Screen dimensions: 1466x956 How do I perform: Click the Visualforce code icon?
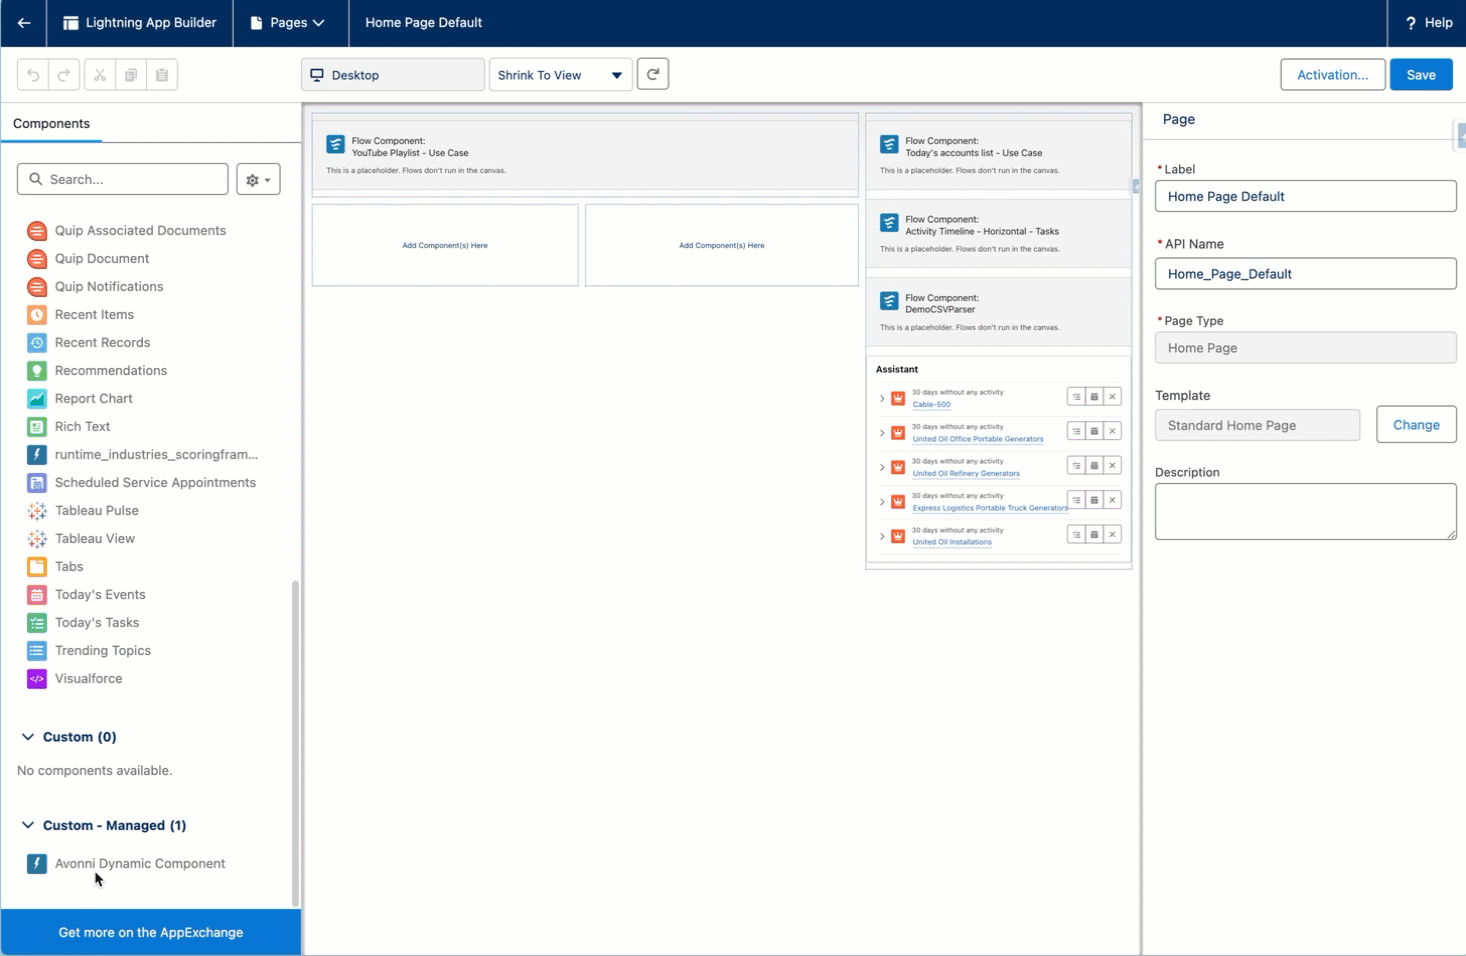(37, 679)
